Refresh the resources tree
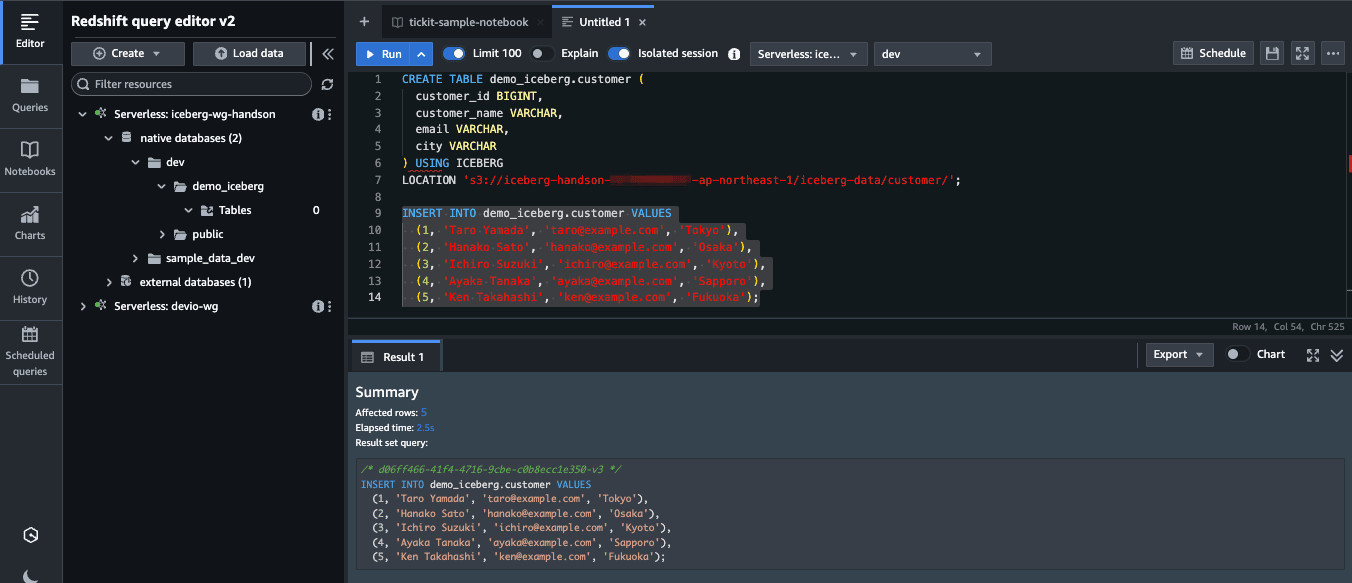Image resolution: width=1352 pixels, height=583 pixels. [327, 86]
